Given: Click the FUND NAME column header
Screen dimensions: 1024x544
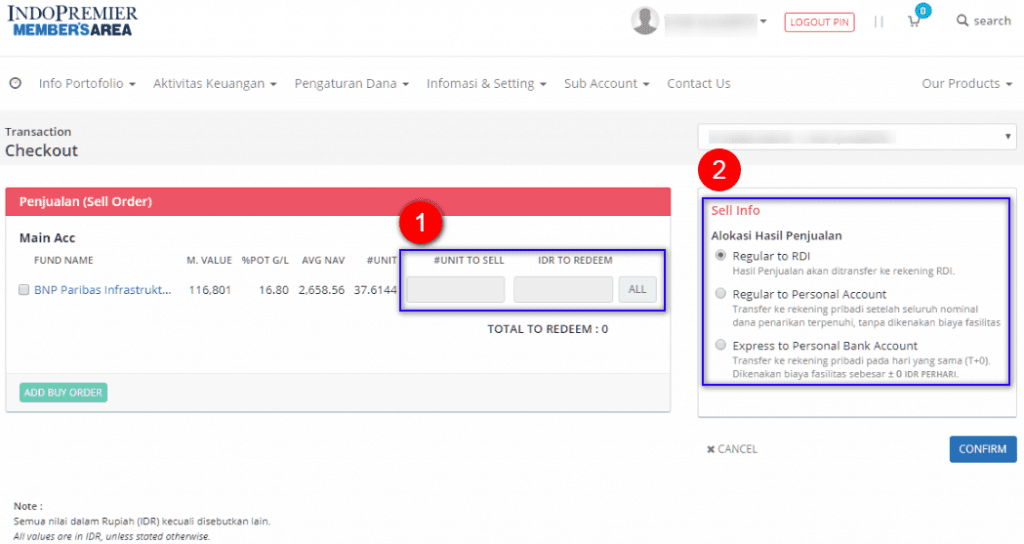Looking at the screenshot, I should [x=63, y=261].
